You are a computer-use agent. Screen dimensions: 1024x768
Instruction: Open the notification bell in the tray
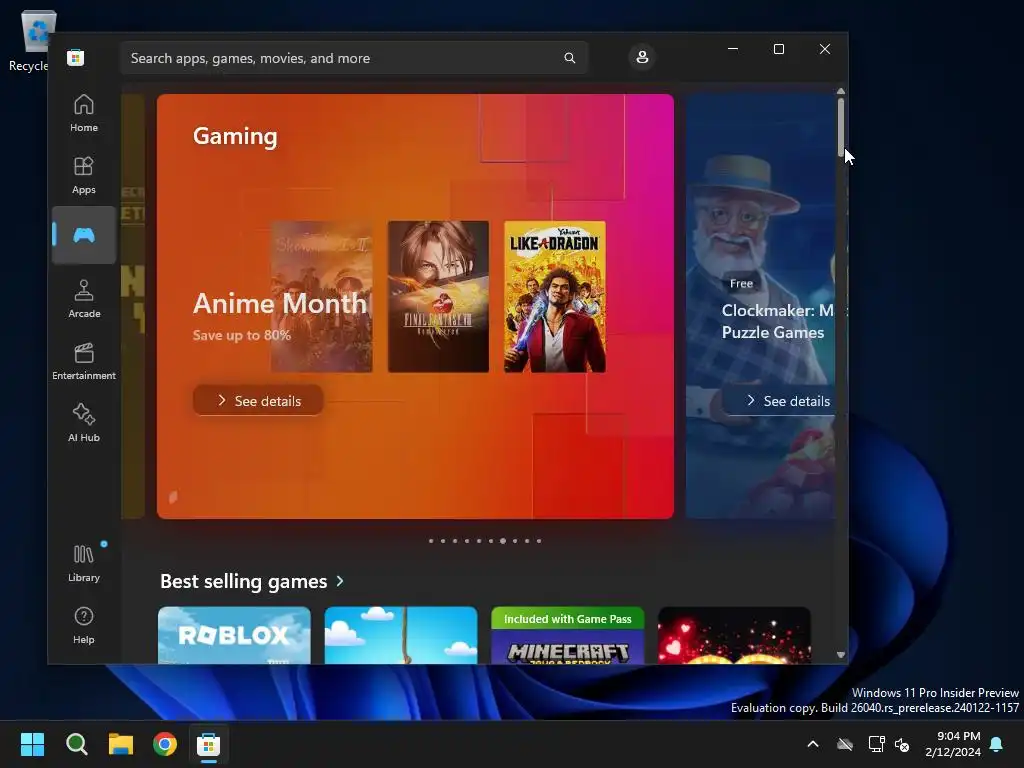(x=997, y=744)
